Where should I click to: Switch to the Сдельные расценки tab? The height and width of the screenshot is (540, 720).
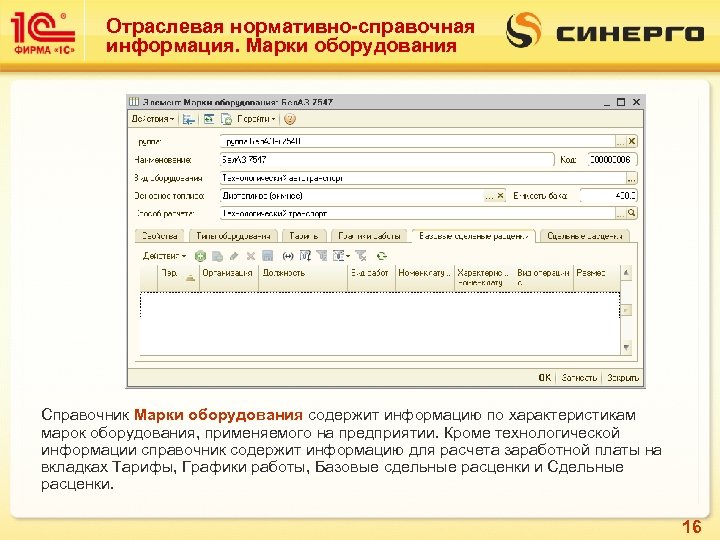(585, 236)
